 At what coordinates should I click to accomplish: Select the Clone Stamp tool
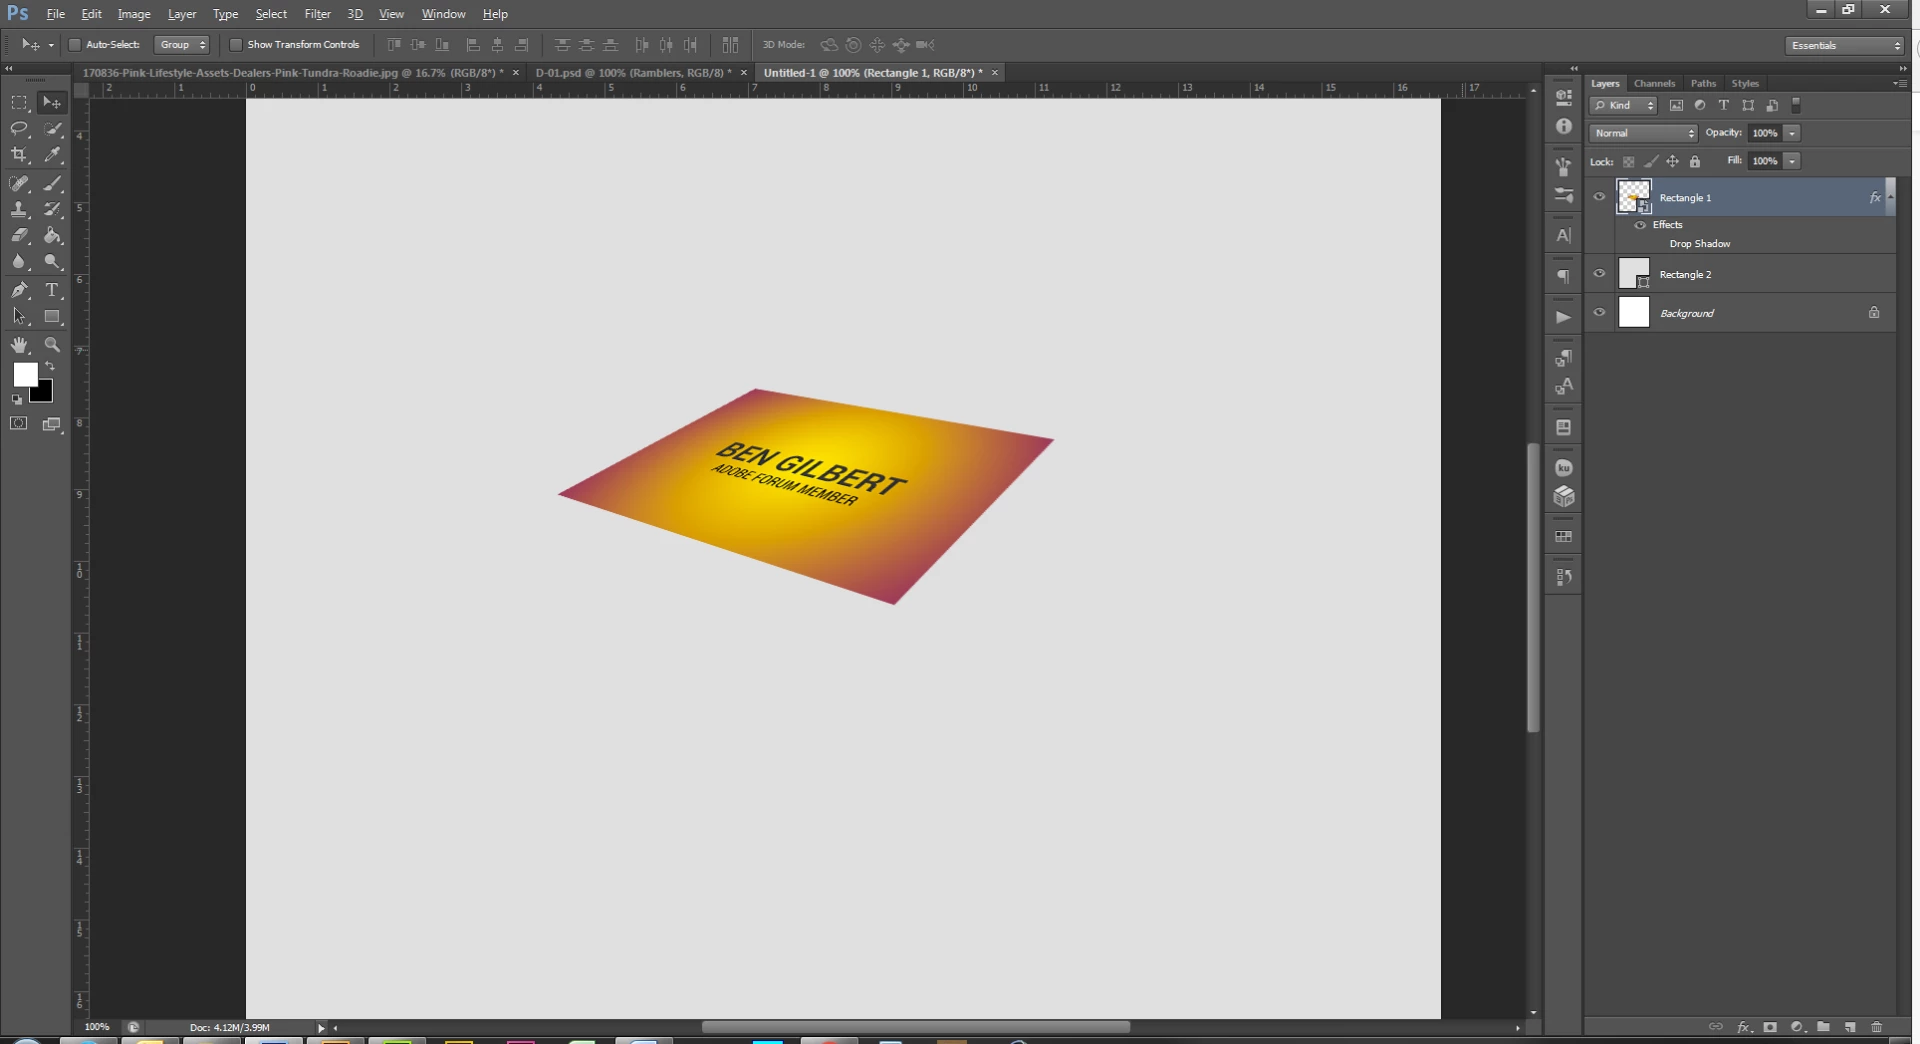coord(19,210)
